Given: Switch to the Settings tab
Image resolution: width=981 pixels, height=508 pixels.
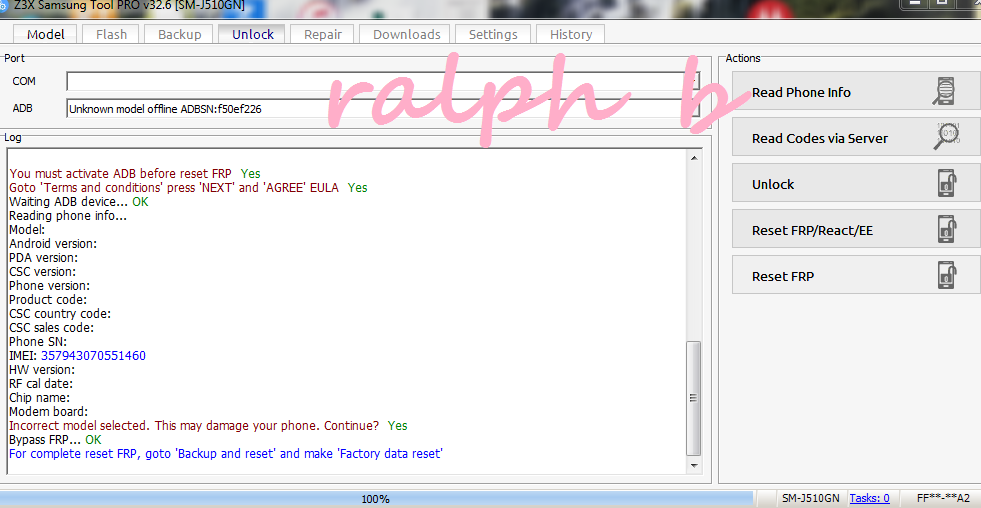Looking at the screenshot, I should (x=493, y=34).
